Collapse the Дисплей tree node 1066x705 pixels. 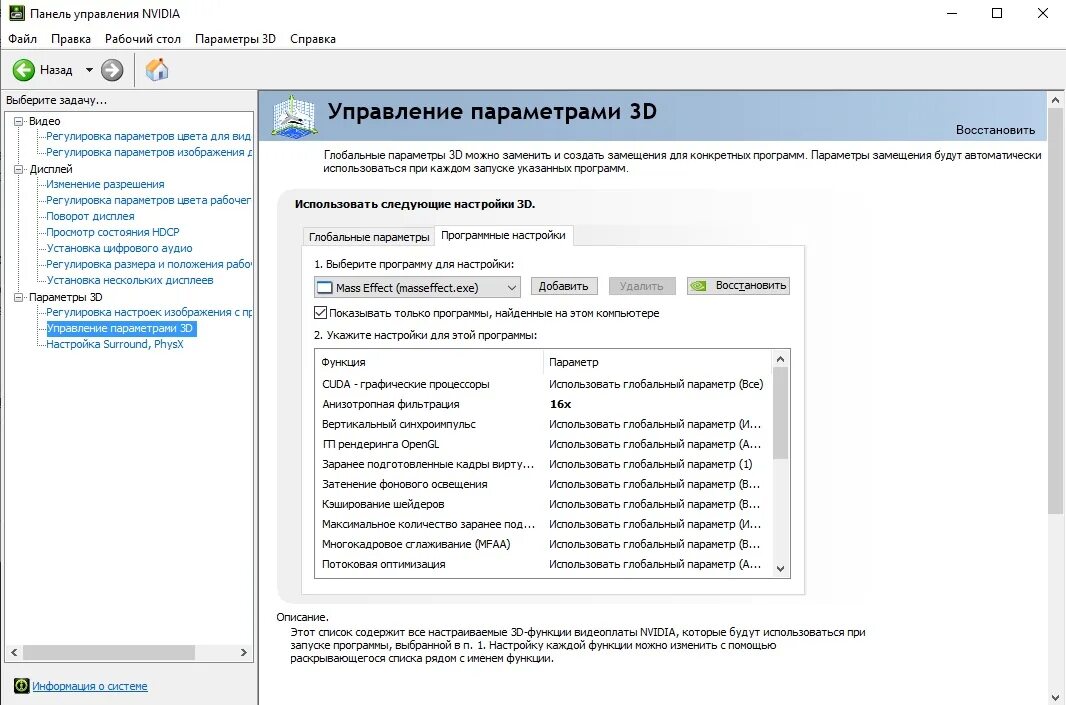click(x=18, y=169)
